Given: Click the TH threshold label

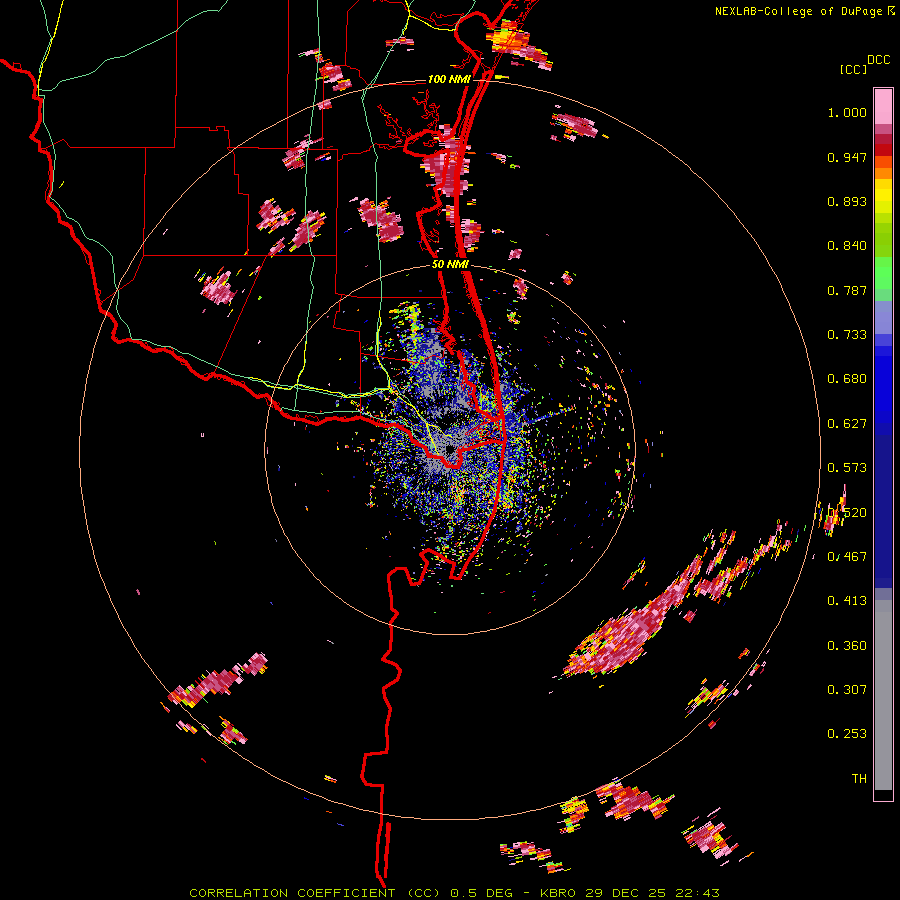Looking at the screenshot, I should click(859, 779).
